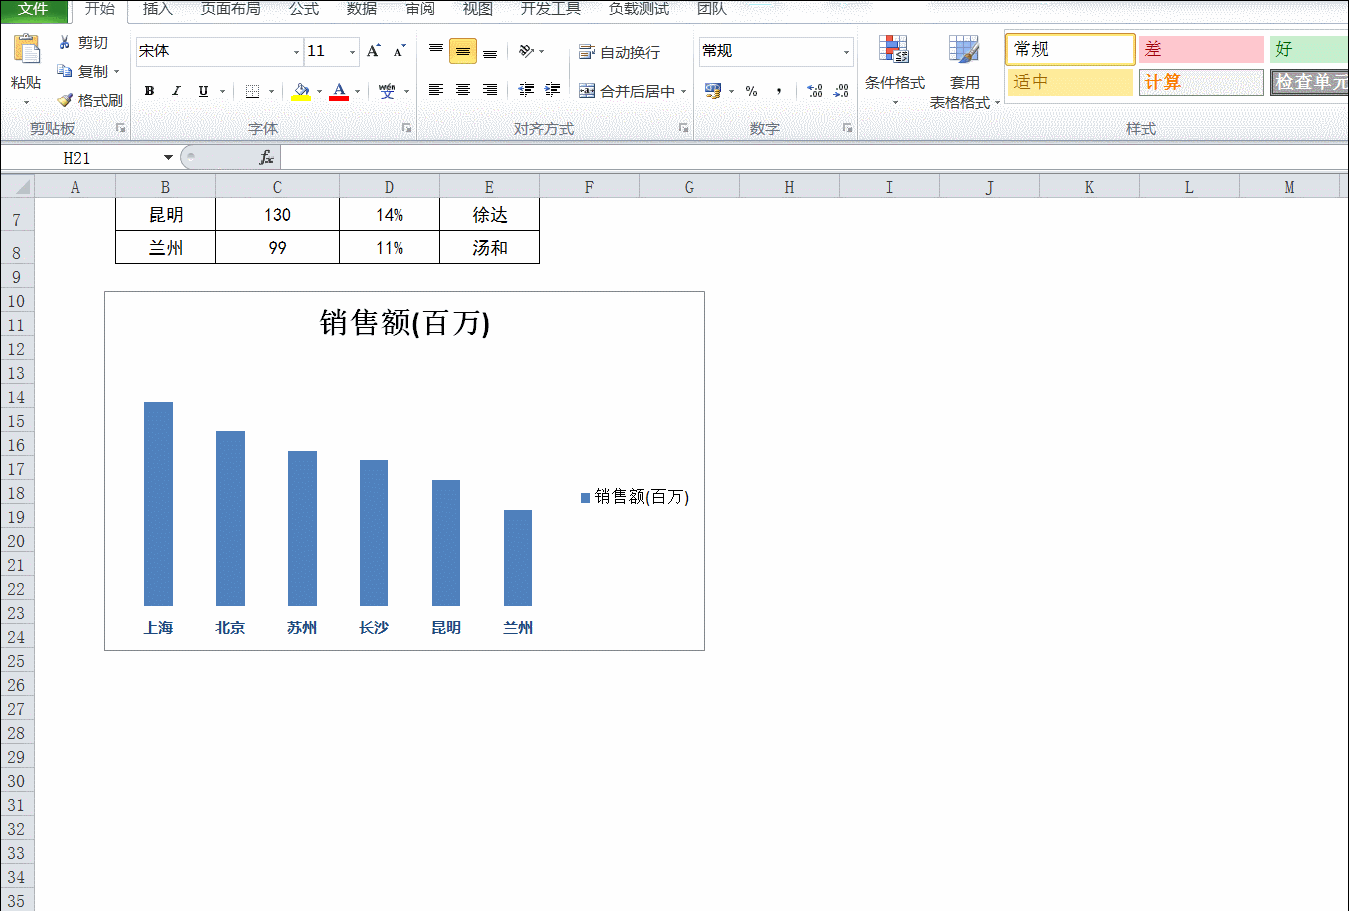Apply the accounting number format icon
The width and height of the screenshot is (1349, 911).
(713, 91)
